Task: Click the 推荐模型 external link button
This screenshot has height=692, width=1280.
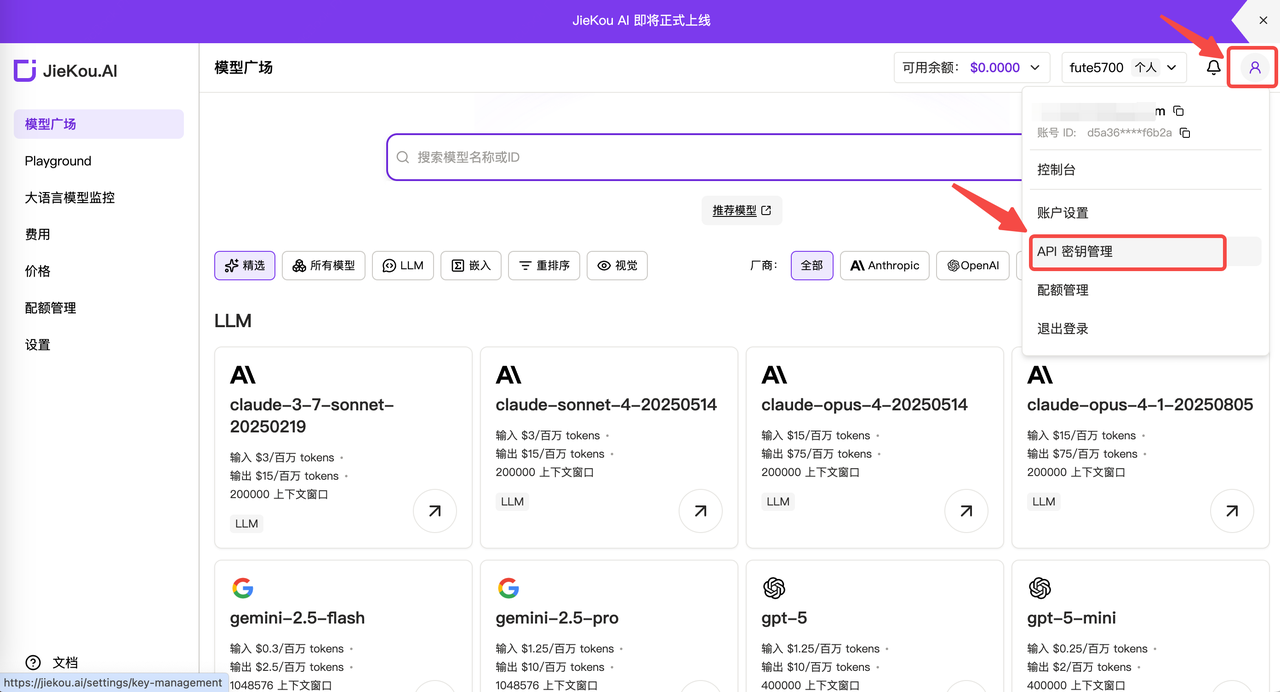Action: [x=741, y=211]
